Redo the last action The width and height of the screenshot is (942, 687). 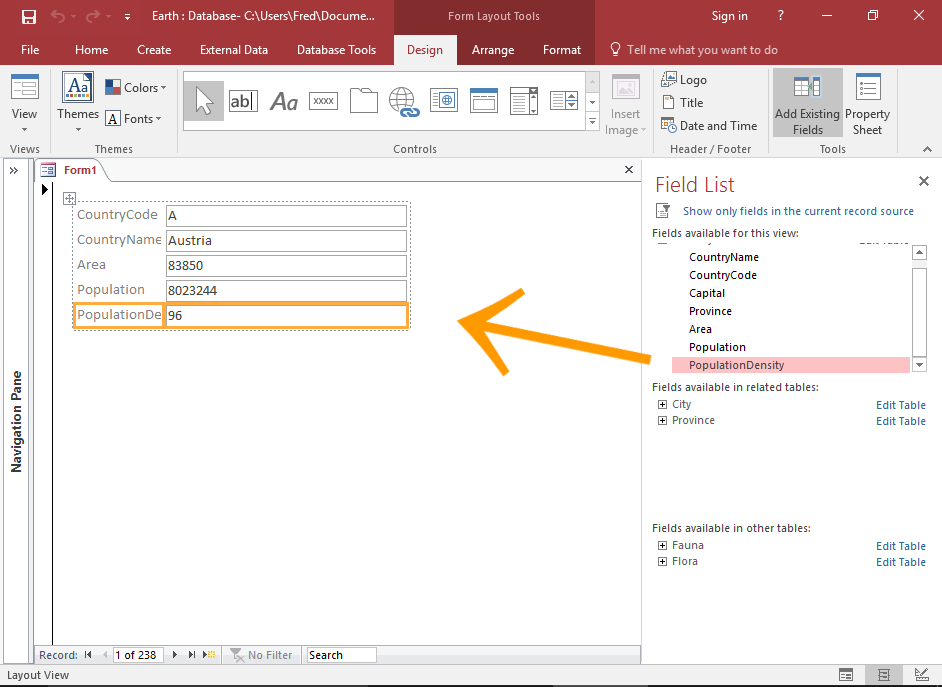coord(93,16)
